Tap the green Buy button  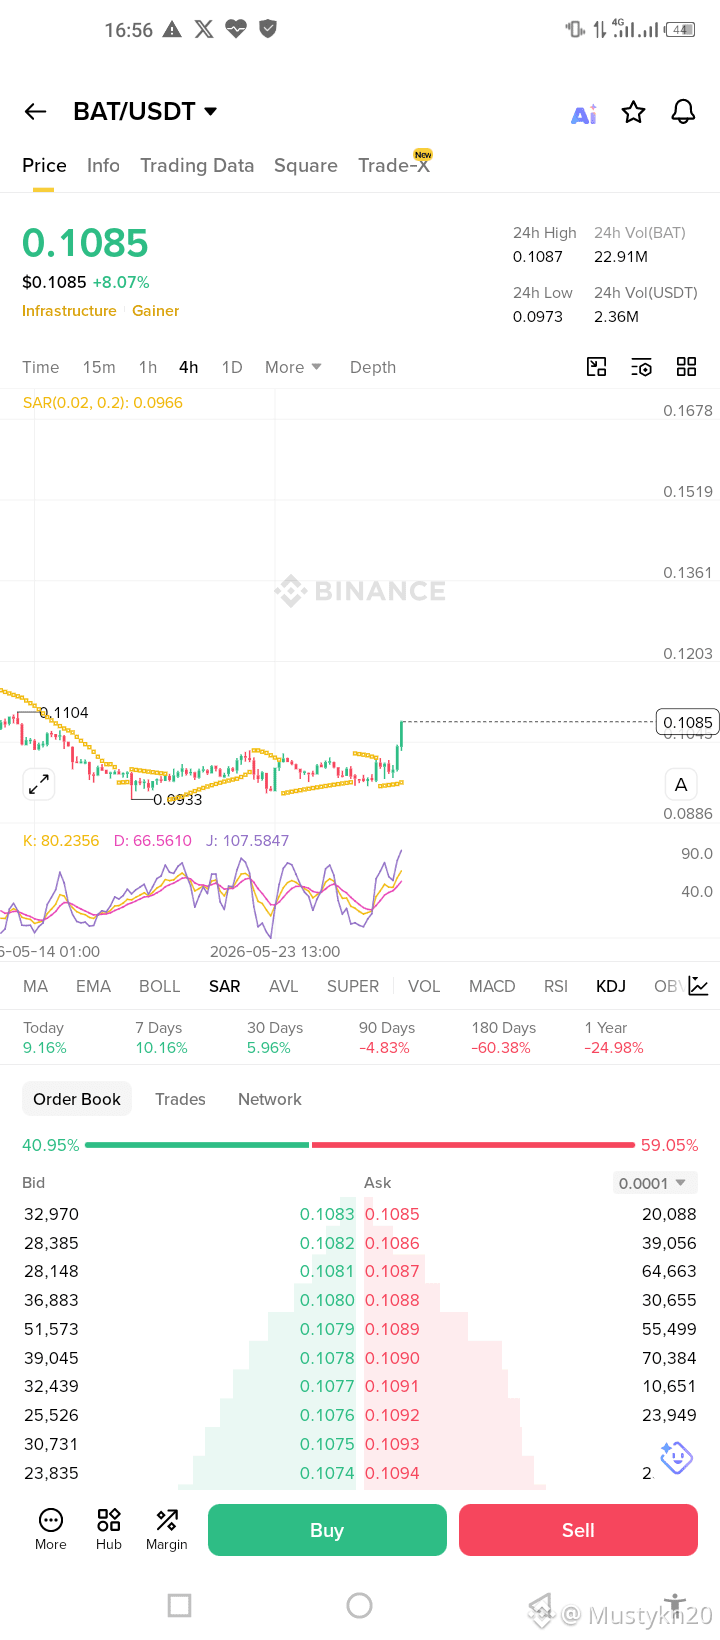pyautogui.click(x=327, y=1530)
